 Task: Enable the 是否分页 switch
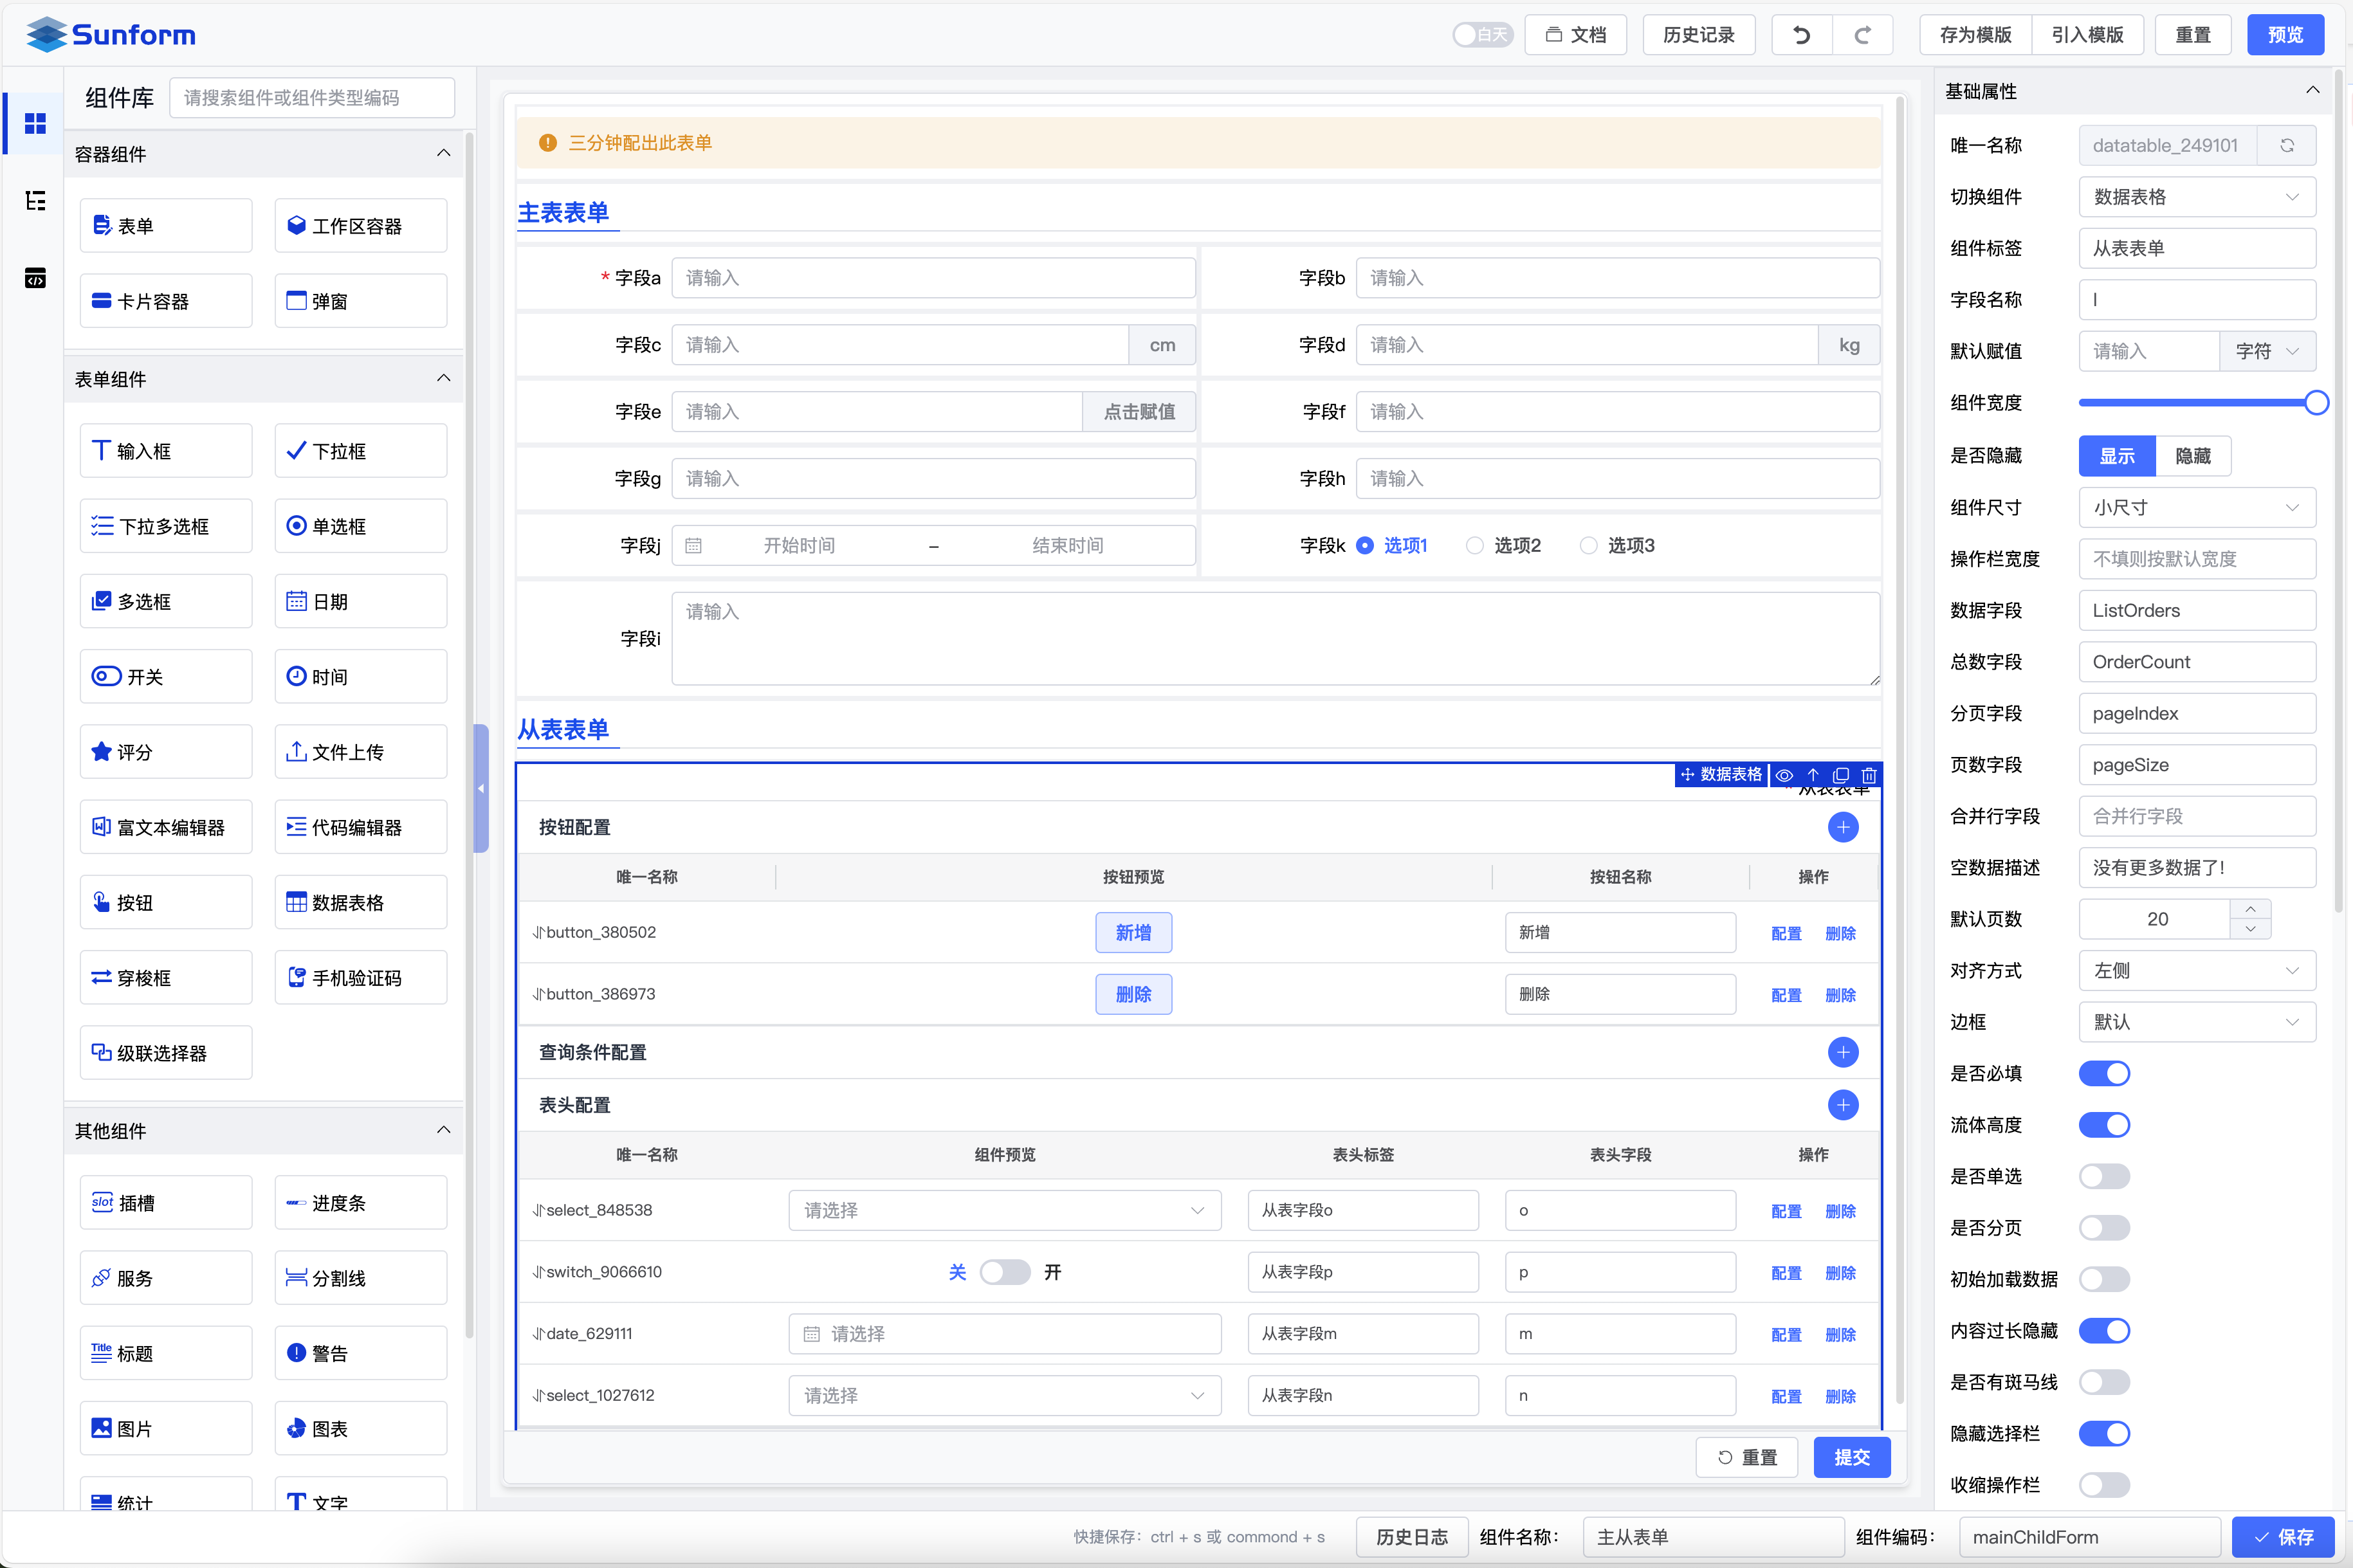[2104, 1228]
